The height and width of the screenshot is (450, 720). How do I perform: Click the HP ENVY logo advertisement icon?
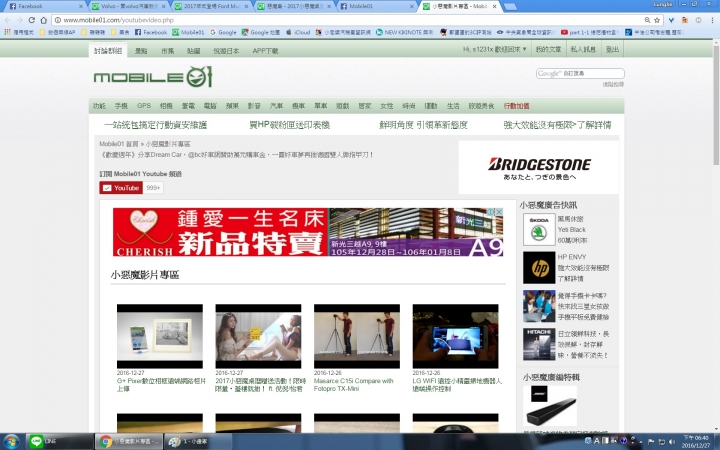(539, 268)
